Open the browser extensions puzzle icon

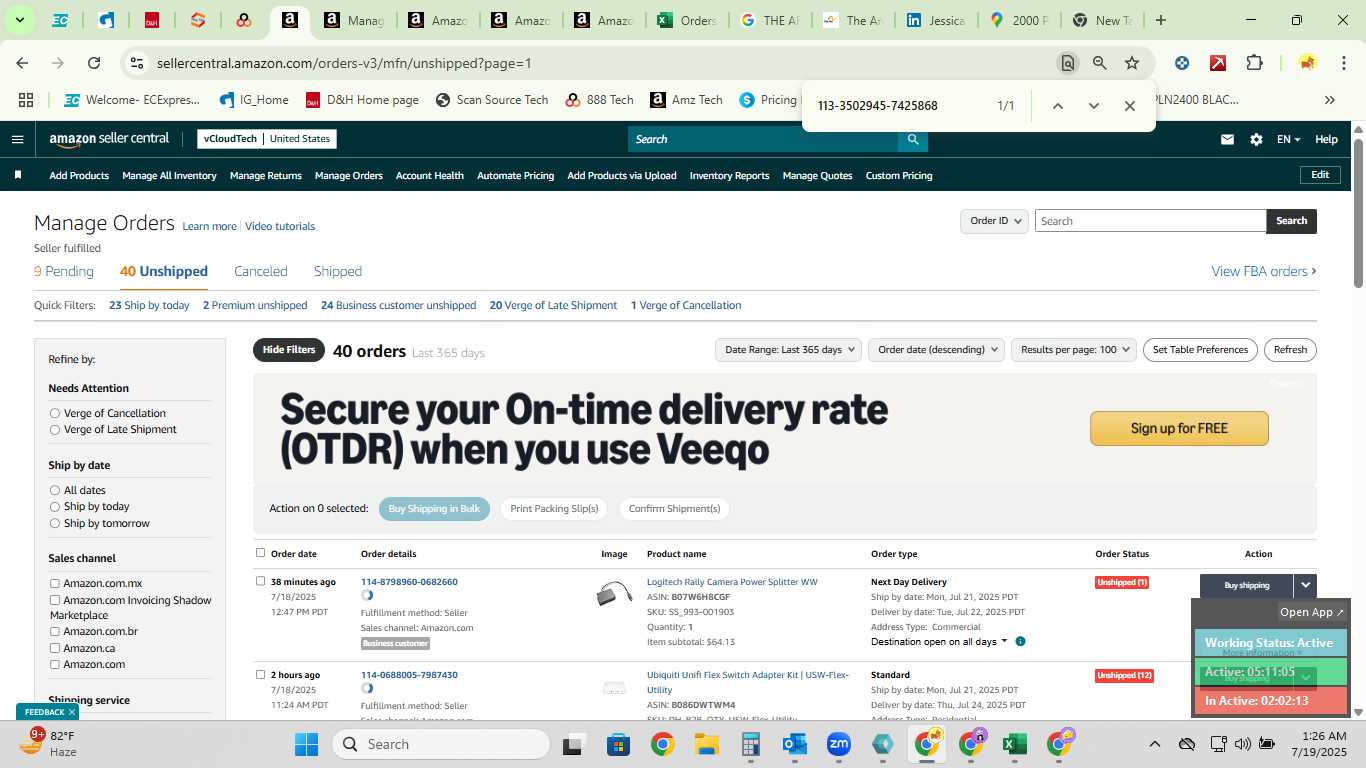1254,63
